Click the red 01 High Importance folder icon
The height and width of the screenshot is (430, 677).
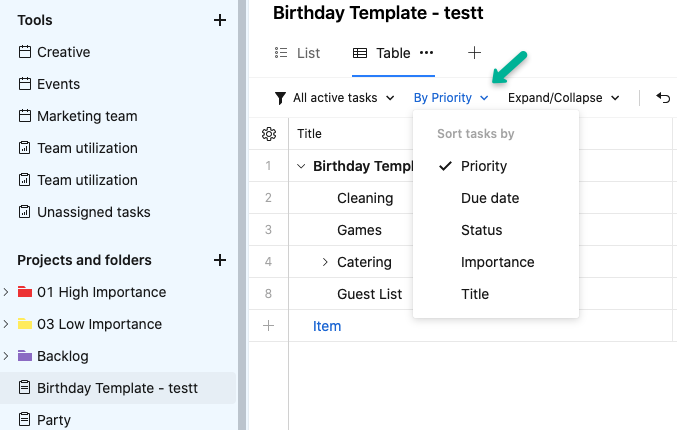(25, 292)
